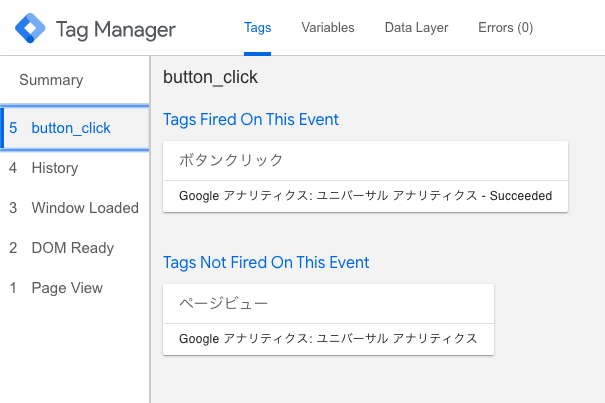This screenshot has height=403, width=605.
Task: Select the DOM Ready event
Action: pos(73,248)
